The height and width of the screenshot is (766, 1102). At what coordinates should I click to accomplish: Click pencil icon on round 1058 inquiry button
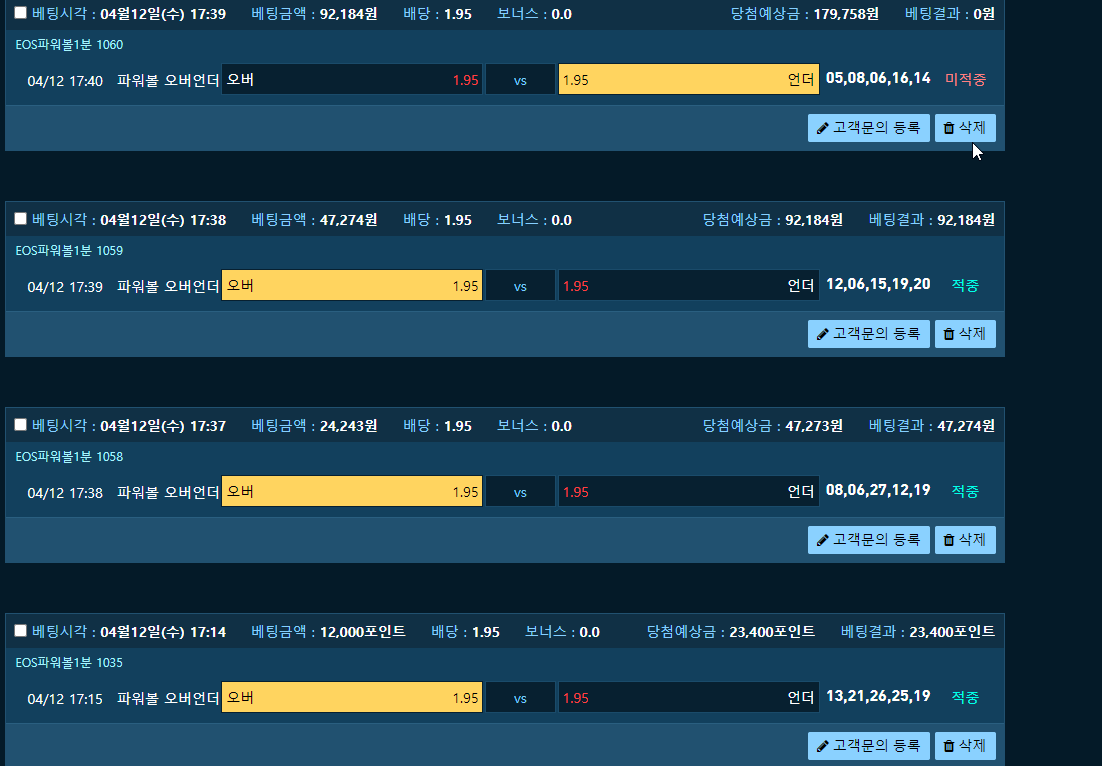[822, 540]
